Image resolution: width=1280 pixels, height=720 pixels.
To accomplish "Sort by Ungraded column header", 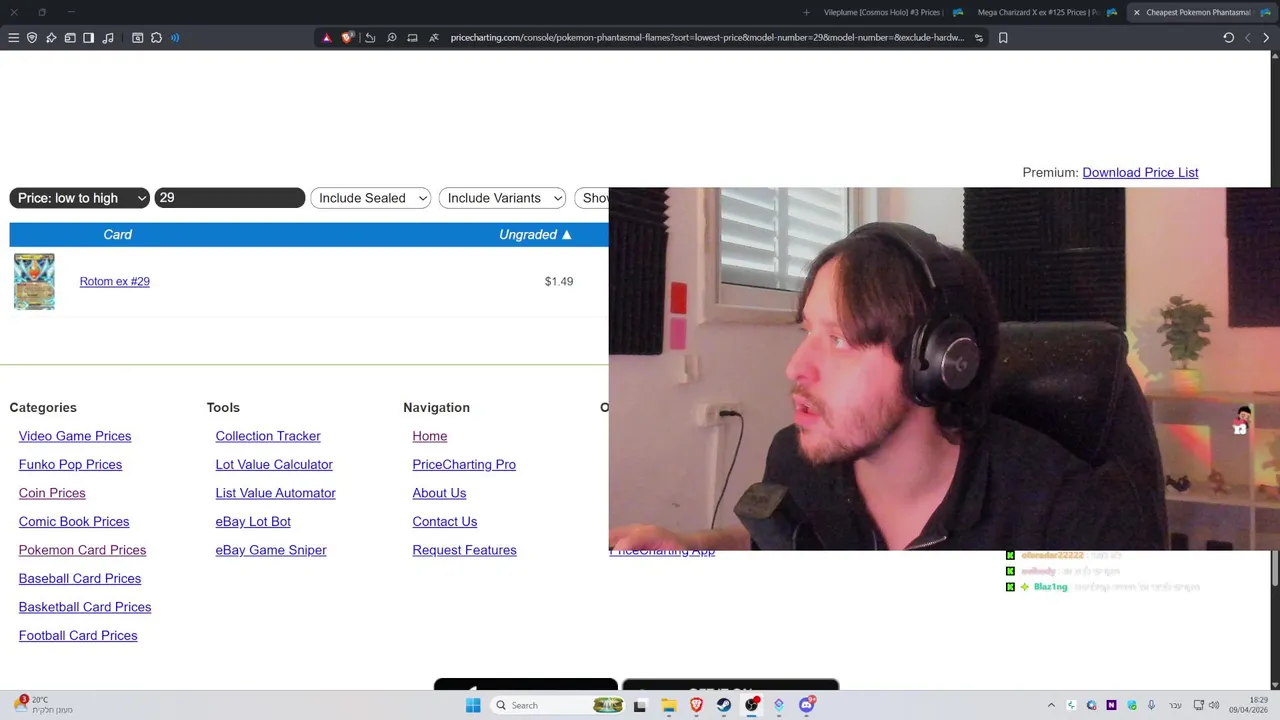I will [x=535, y=234].
